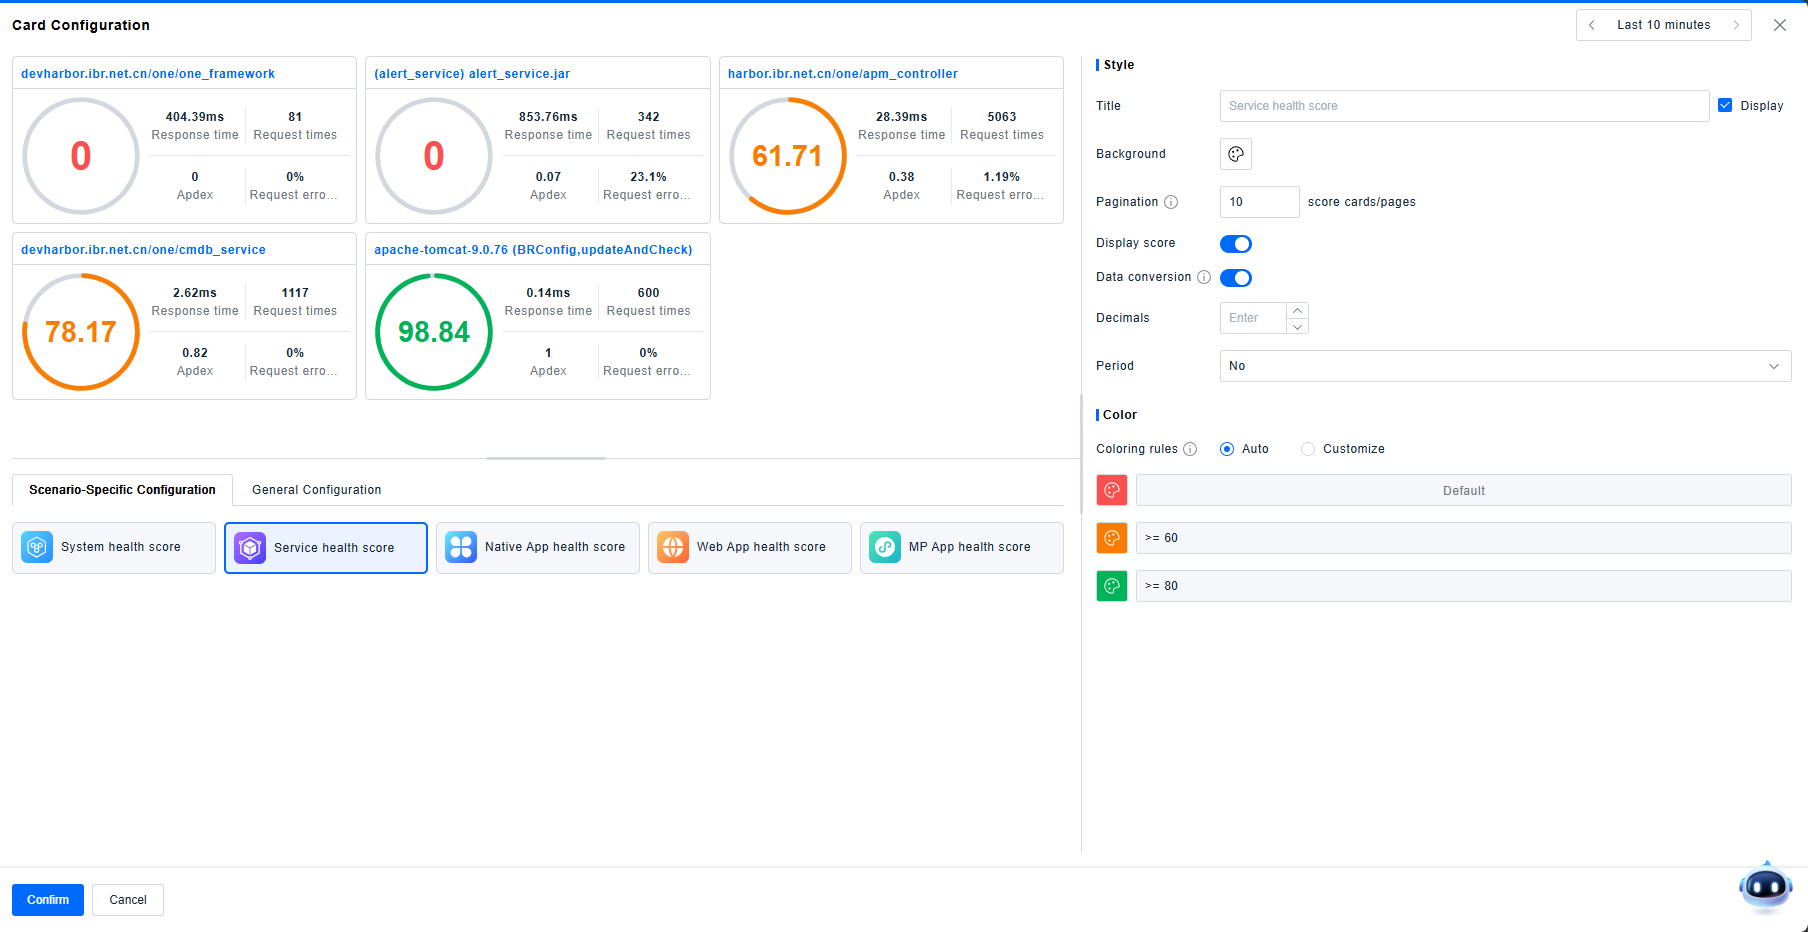Viewport: 1808px width, 932px height.
Task: Click the Coloring rules info icon
Action: click(1190, 449)
